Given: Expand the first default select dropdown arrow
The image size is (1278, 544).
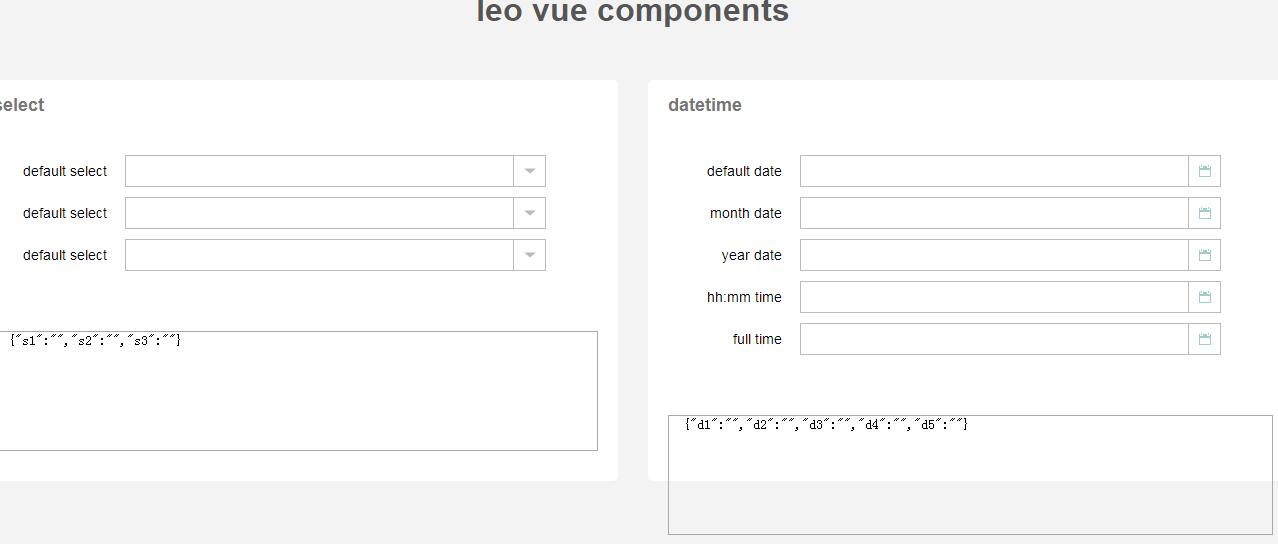Looking at the screenshot, I should point(529,171).
